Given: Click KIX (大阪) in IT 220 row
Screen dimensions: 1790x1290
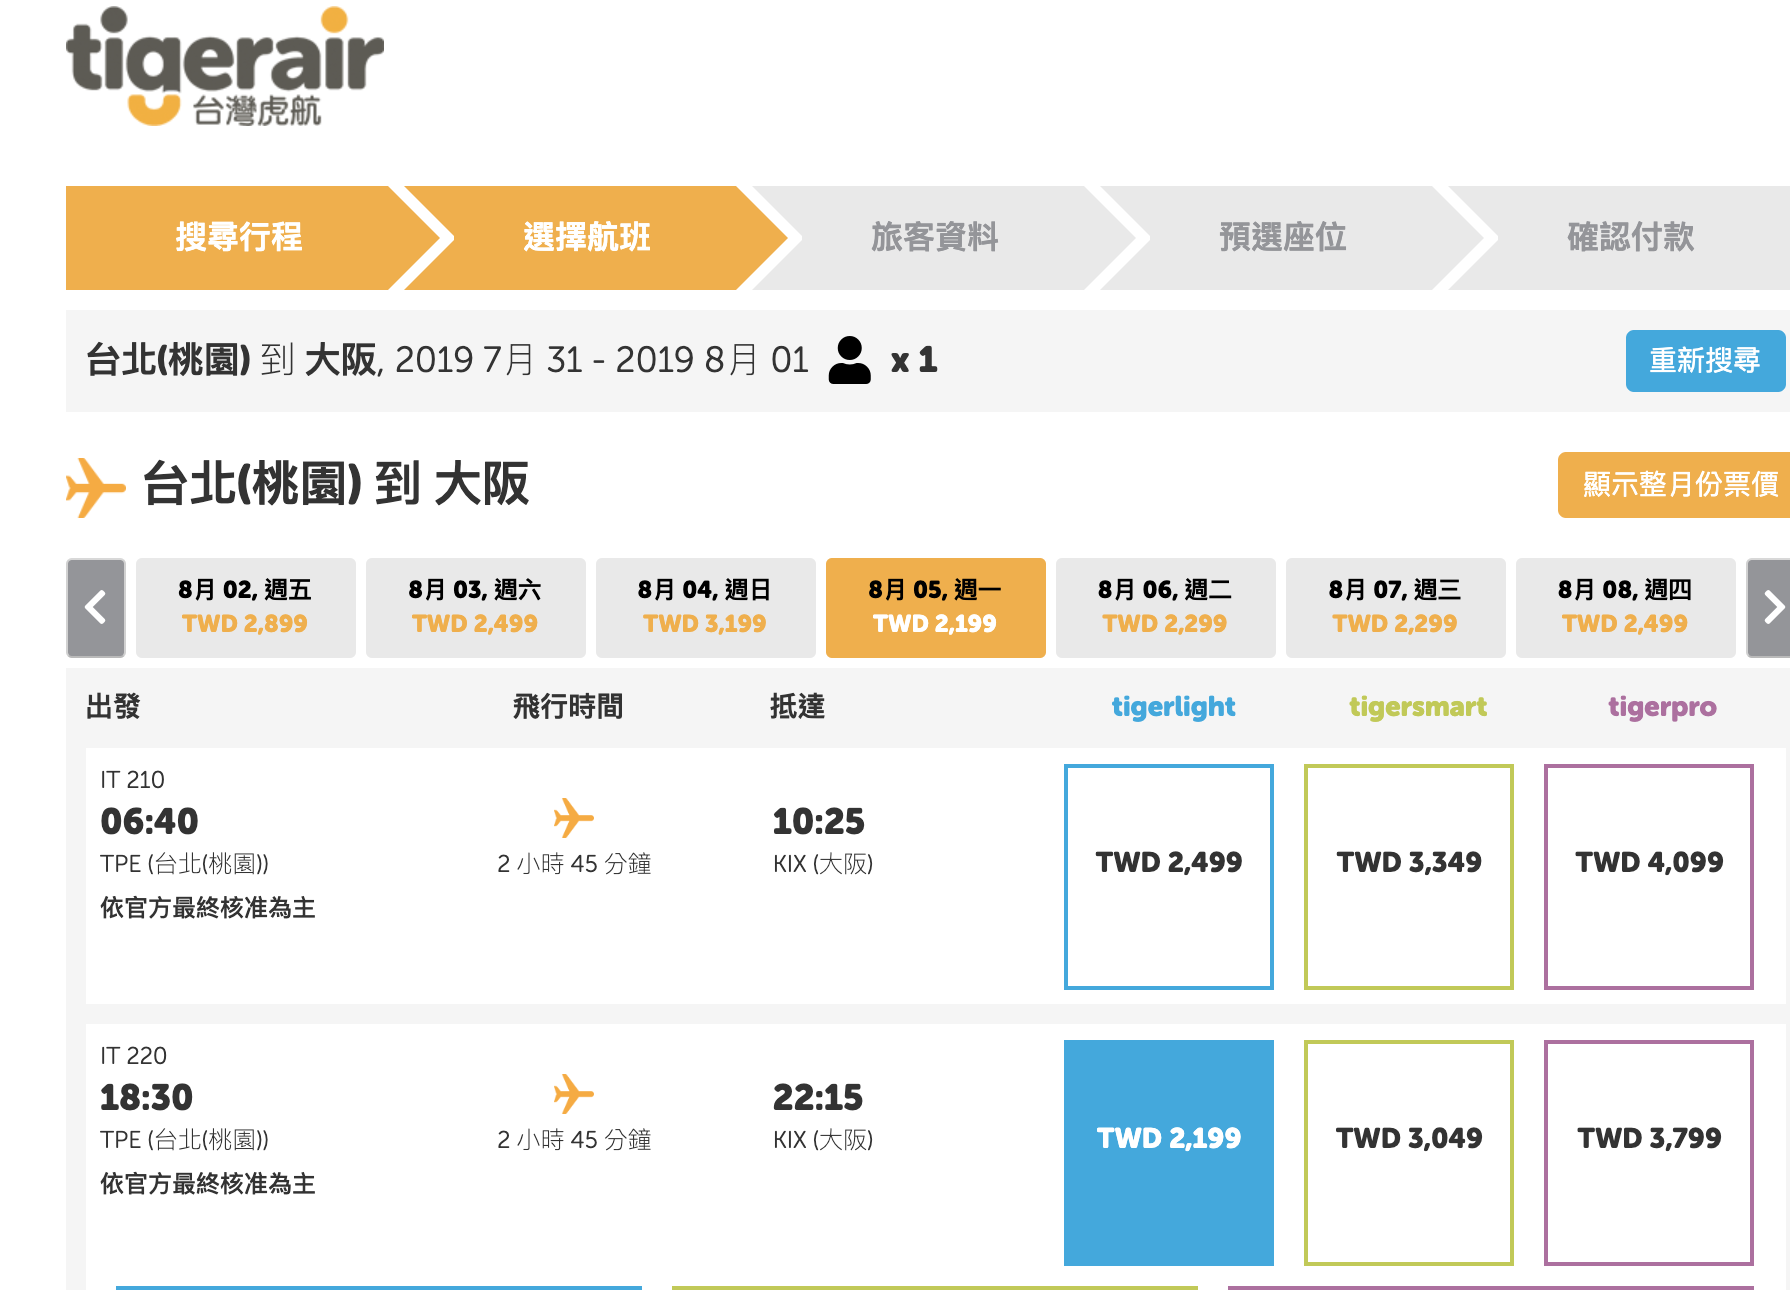Looking at the screenshot, I should click(x=823, y=1140).
